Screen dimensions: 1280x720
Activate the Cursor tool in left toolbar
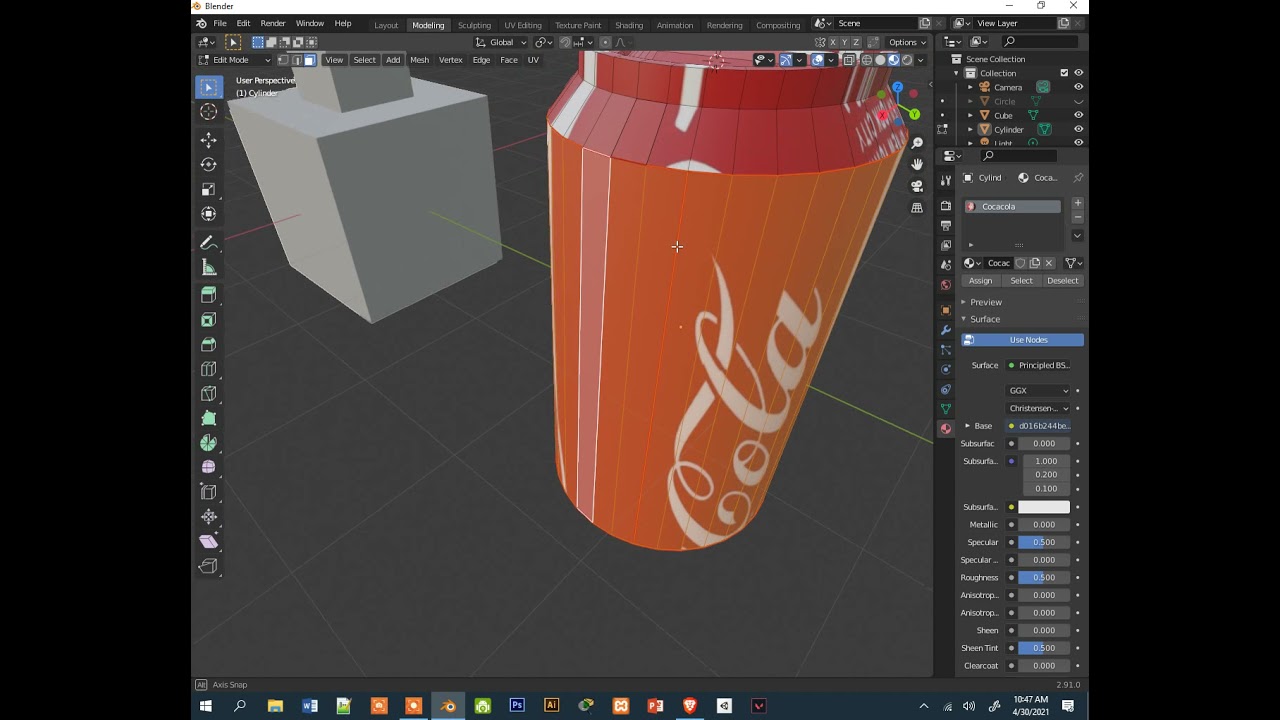point(208,113)
